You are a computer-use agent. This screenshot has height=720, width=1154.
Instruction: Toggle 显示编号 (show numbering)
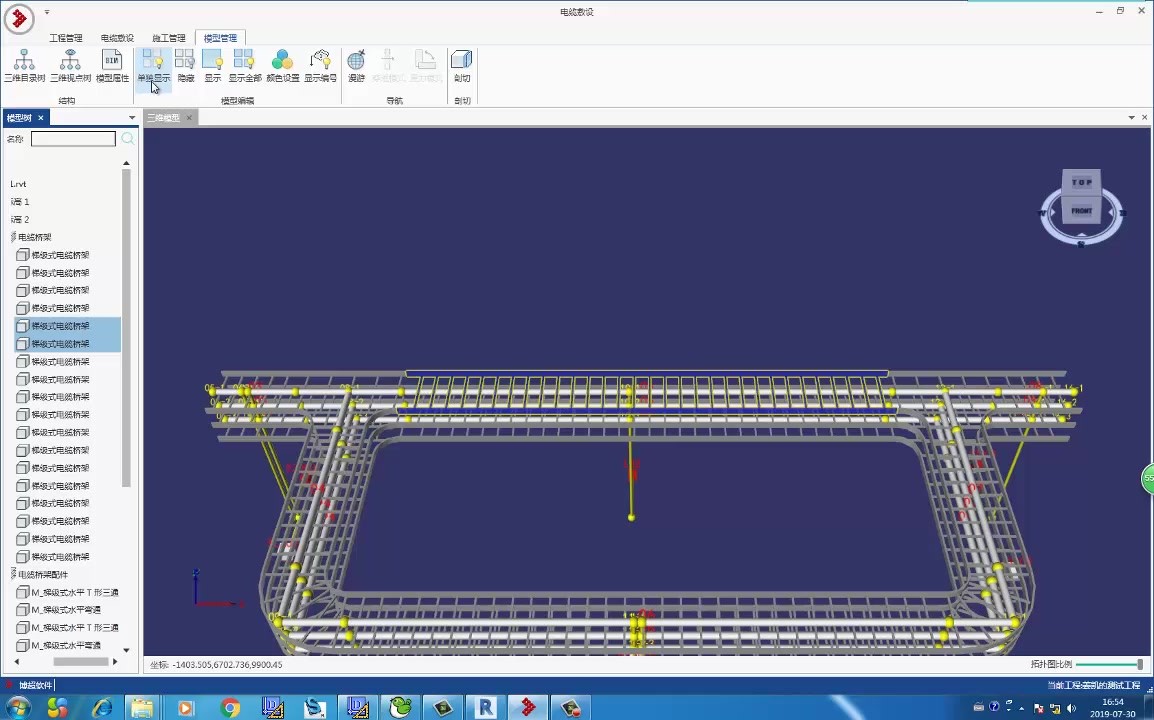(x=320, y=66)
